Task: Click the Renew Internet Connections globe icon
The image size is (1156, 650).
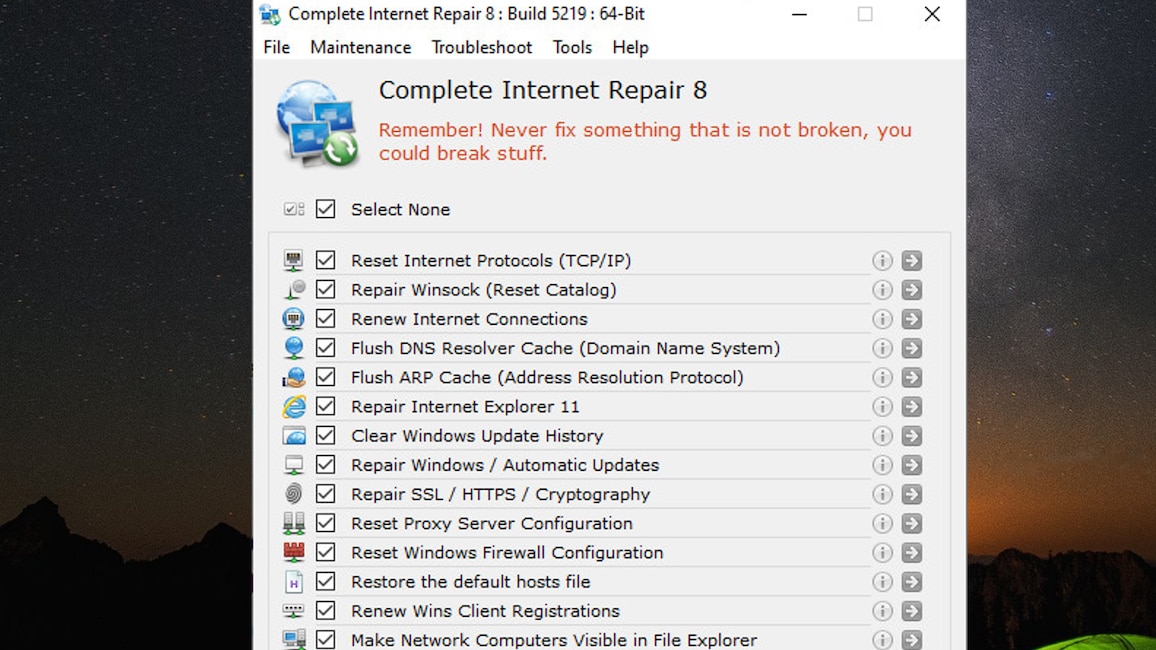Action: tap(294, 318)
